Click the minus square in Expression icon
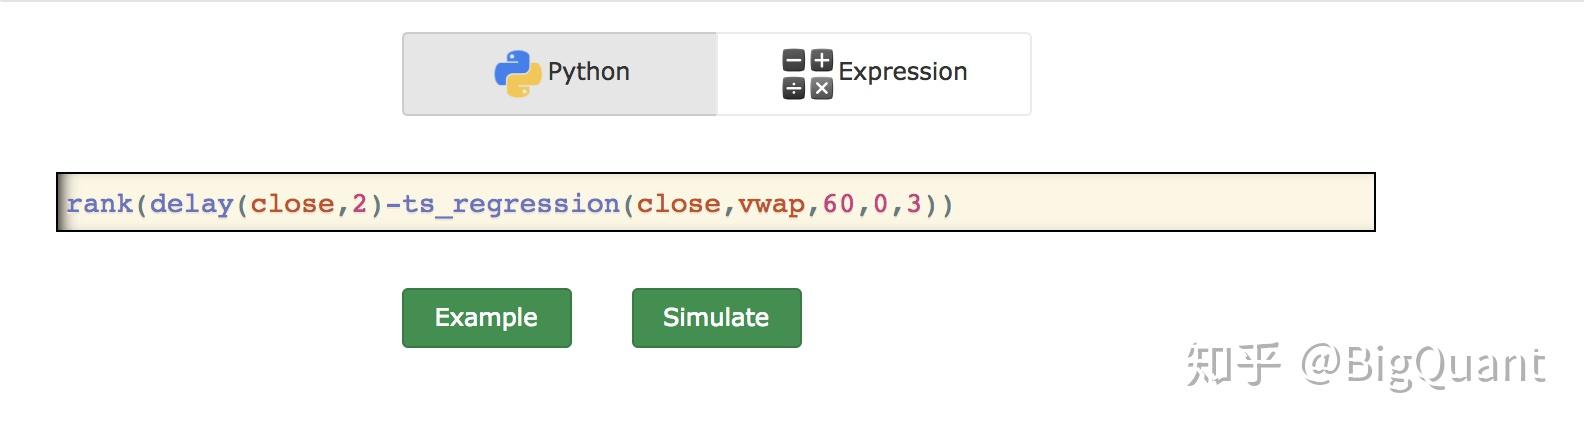 (x=794, y=61)
